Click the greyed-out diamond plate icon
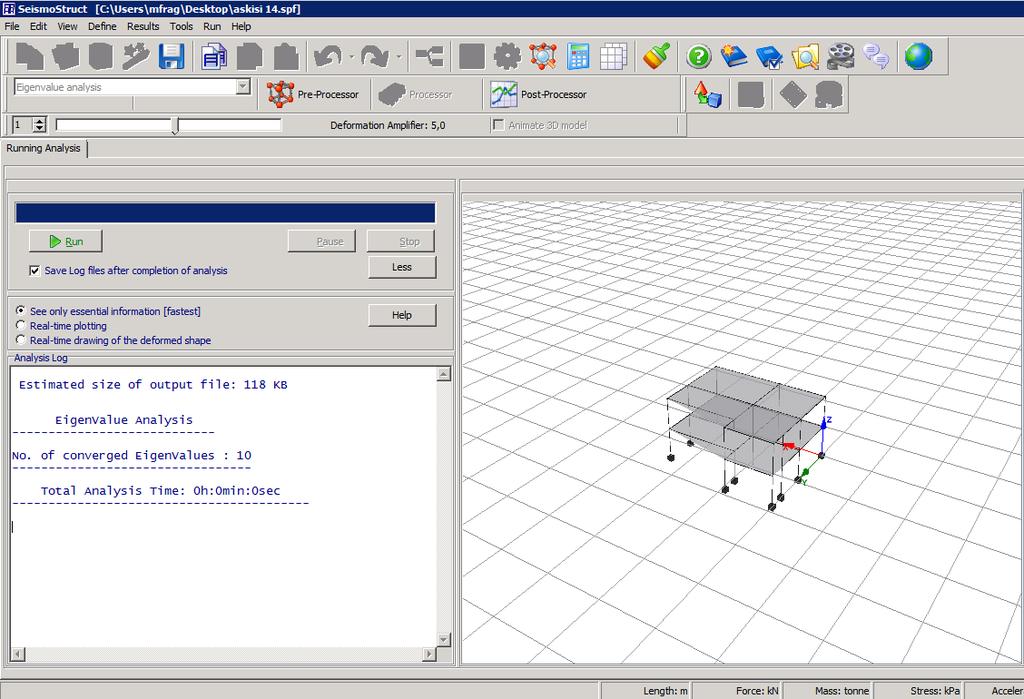Image resolution: width=1024 pixels, height=699 pixels. click(793, 95)
